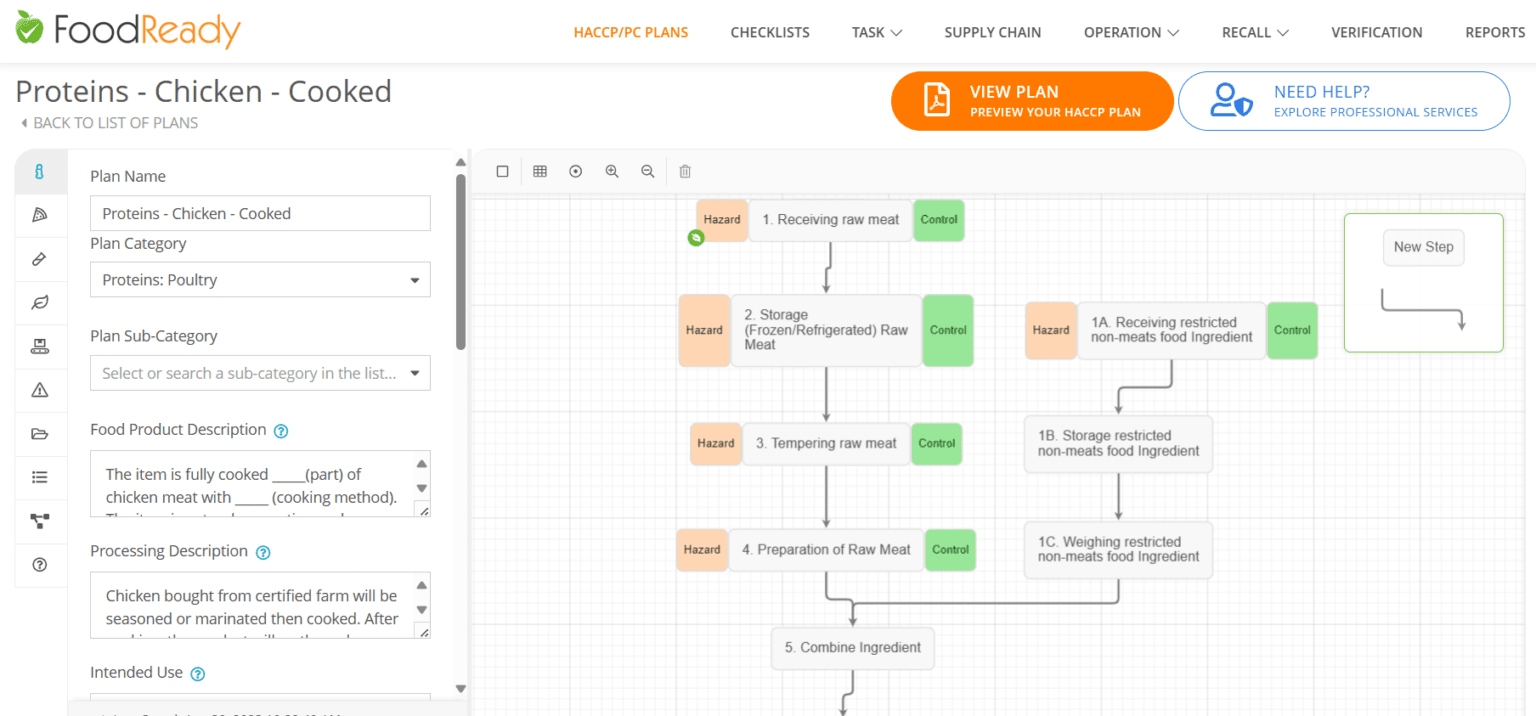The height and width of the screenshot is (716, 1536).
Task: Click the green Control box for Receiving raw meat
Action: pyautogui.click(x=939, y=220)
